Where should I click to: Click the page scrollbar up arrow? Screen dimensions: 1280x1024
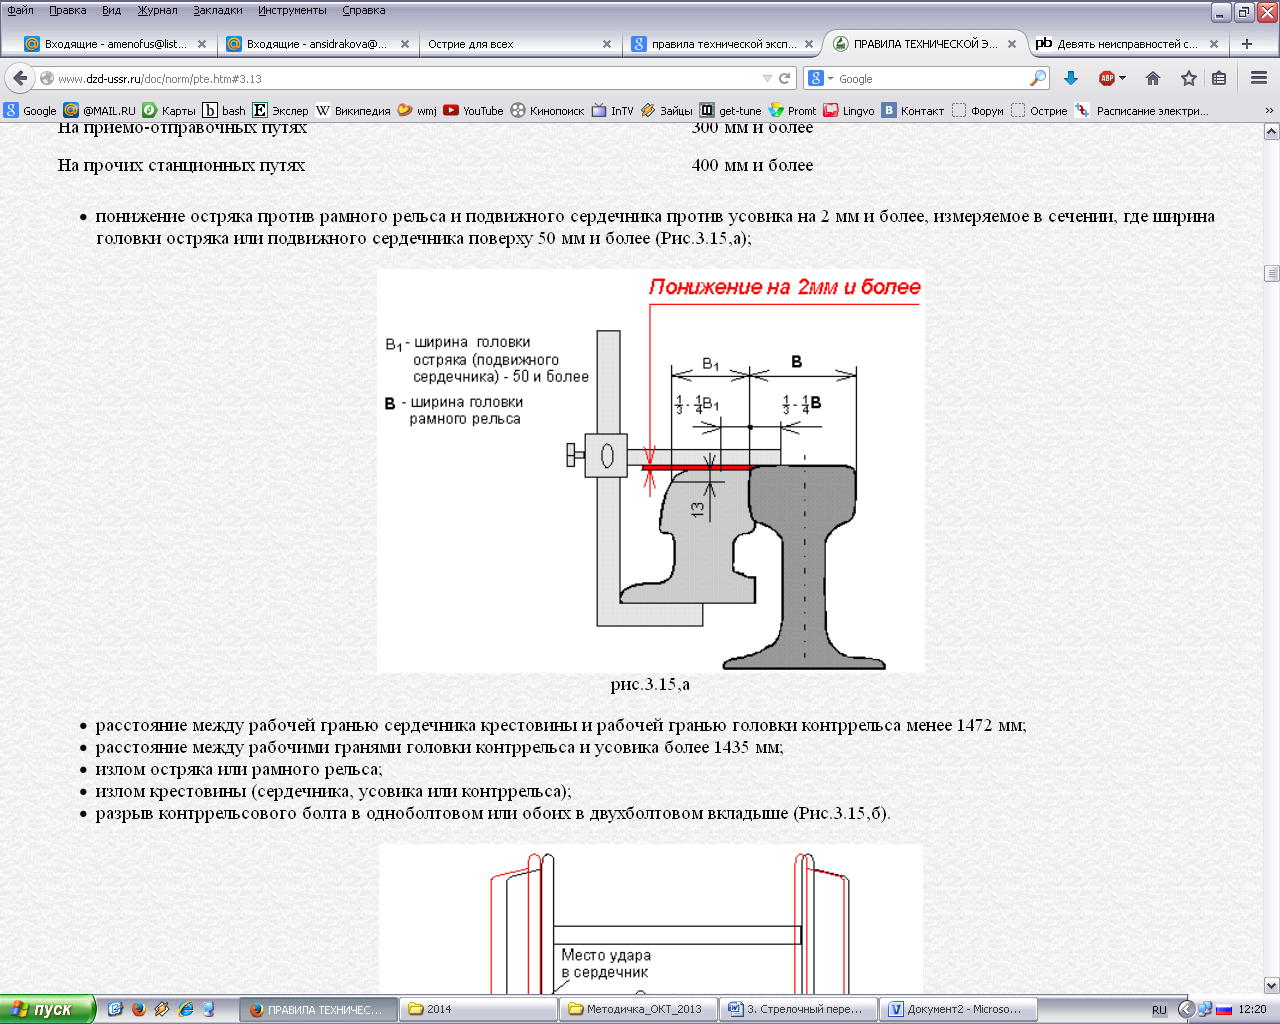(x=1271, y=132)
